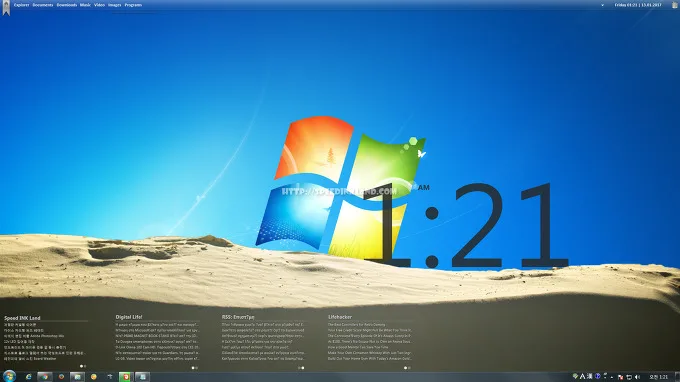Open the network tray icon
Image resolution: width=680 pixels, height=382 pixels.
tap(629, 377)
